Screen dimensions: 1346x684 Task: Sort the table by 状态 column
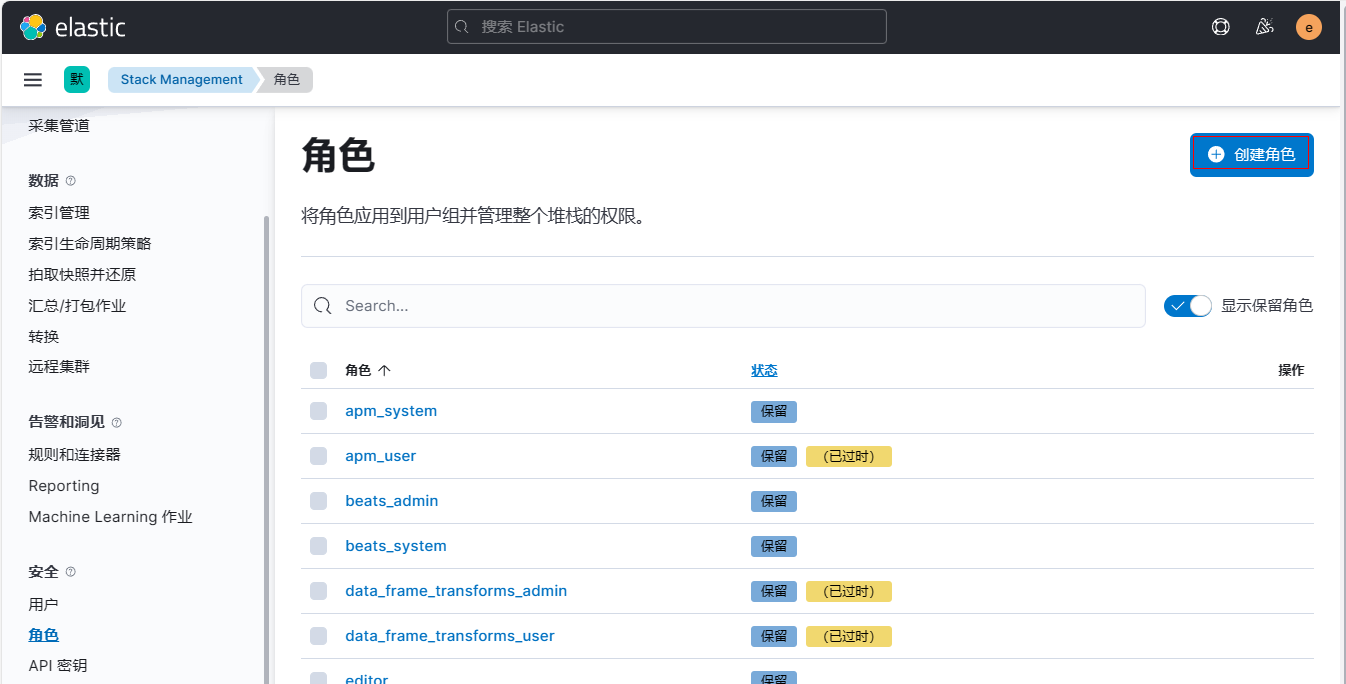click(764, 371)
